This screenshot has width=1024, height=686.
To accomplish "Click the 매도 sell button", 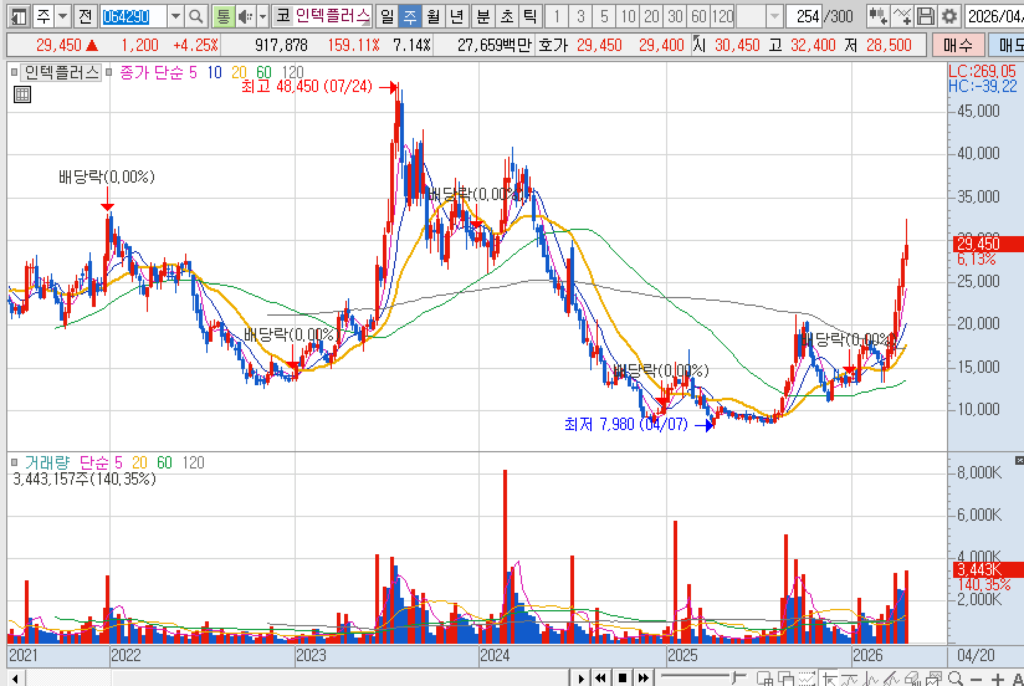I will [x=1007, y=45].
